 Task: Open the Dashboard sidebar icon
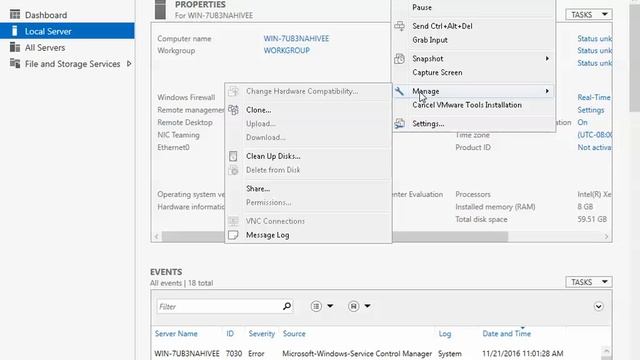coord(15,15)
